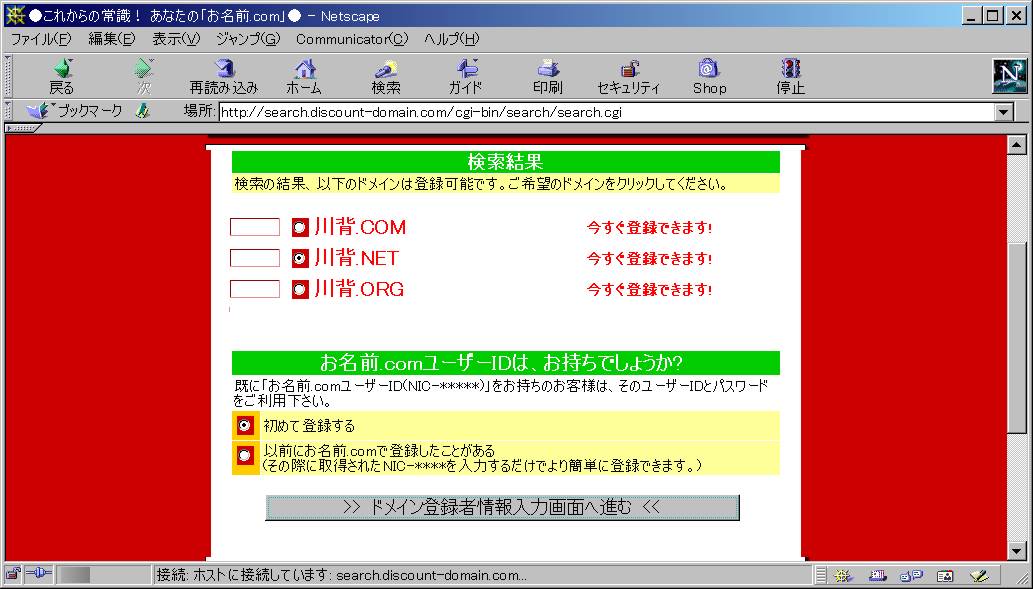Click the 検索結果 green header
Image resolution: width=1033 pixels, height=589 pixels.
(x=505, y=162)
